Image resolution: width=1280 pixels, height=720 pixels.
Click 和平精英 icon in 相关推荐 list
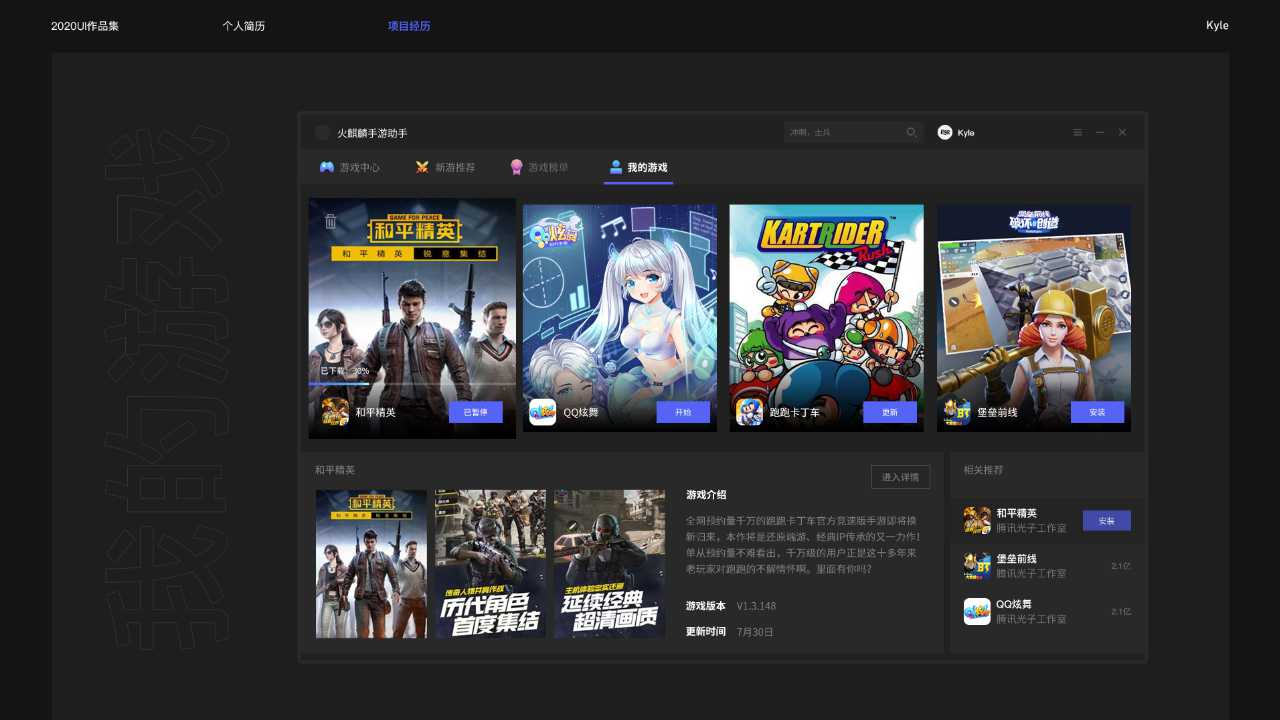tap(977, 520)
